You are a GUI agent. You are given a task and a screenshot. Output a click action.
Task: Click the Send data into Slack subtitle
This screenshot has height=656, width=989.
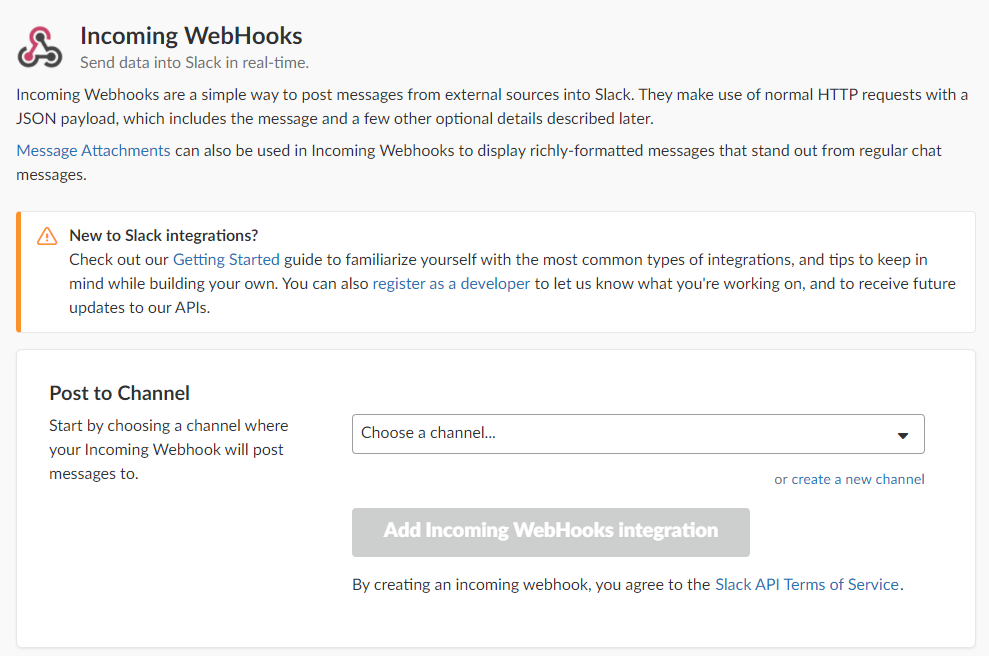pos(194,62)
